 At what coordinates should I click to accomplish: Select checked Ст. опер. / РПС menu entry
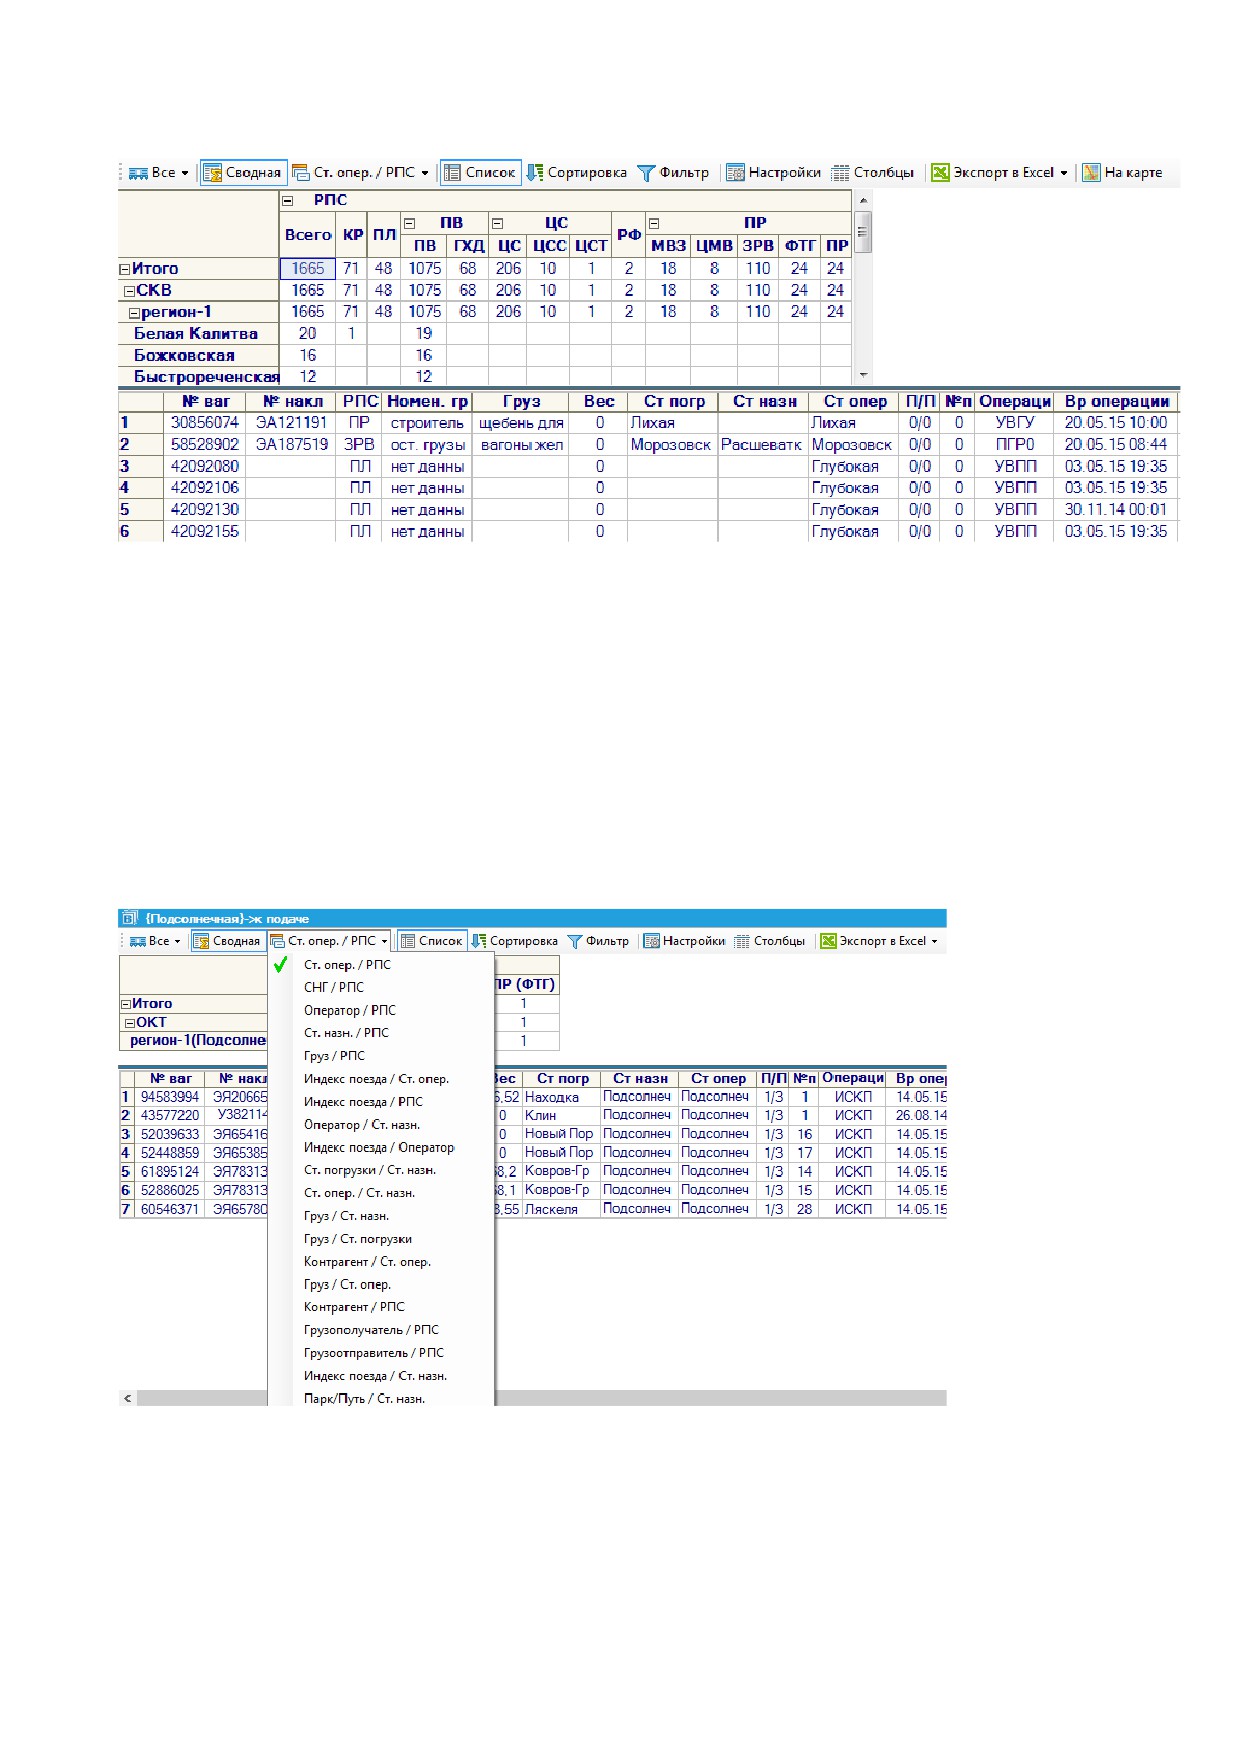click(x=381, y=965)
